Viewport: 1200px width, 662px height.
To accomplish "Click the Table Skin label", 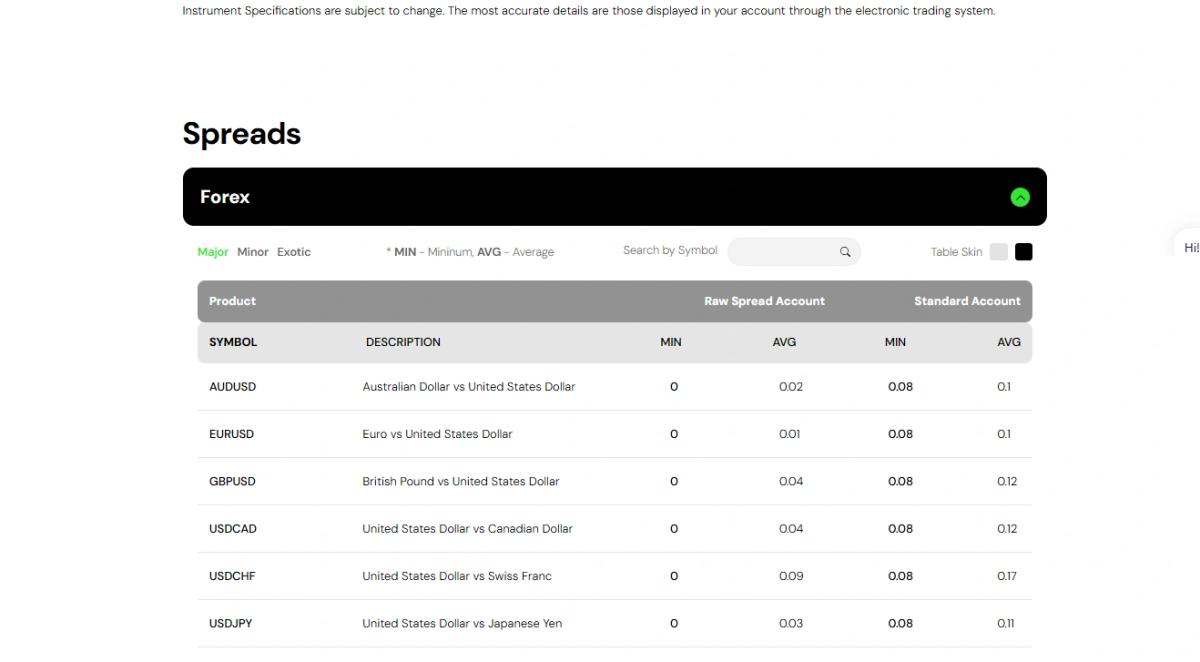I will click(x=957, y=252).
